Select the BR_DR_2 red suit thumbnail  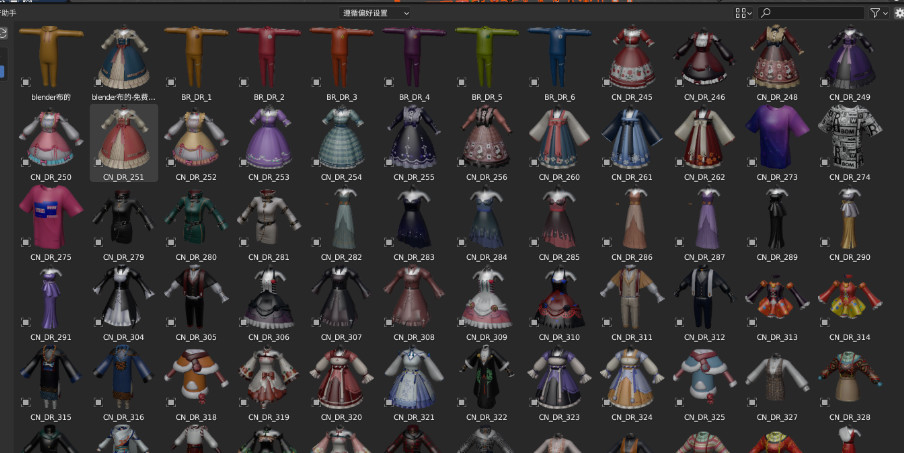[269, 57]
